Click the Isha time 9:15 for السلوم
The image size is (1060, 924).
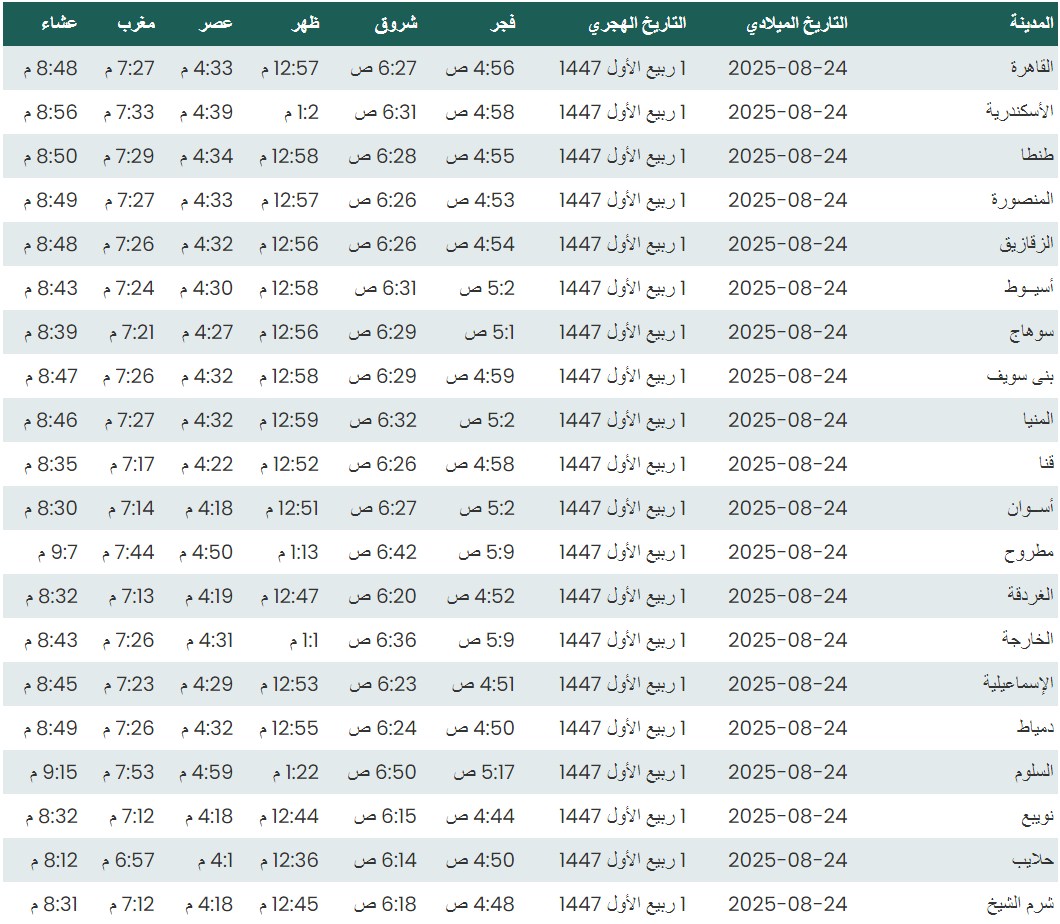tap(52, 772)
